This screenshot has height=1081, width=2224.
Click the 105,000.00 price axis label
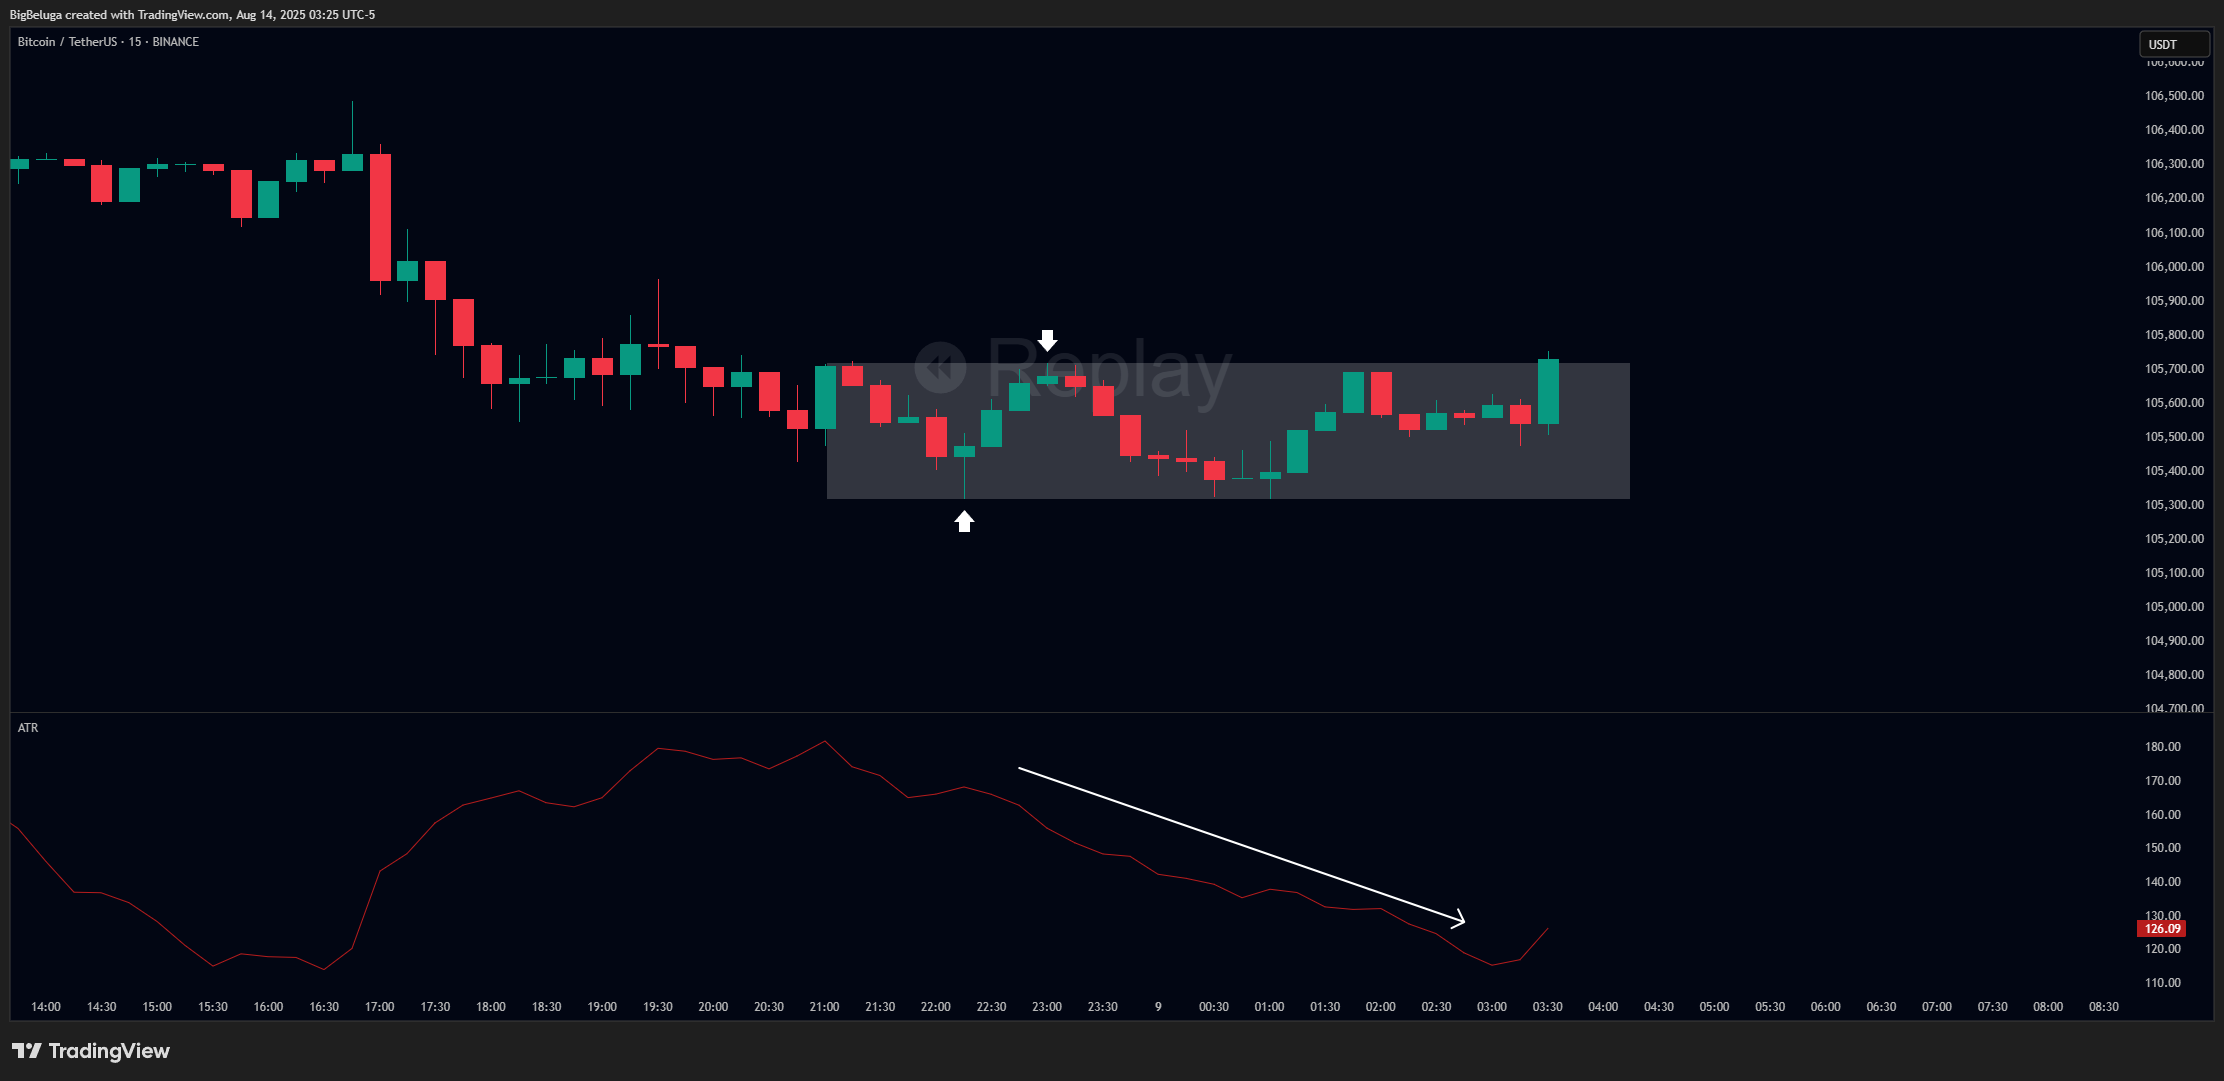[x=2174, y=607]
